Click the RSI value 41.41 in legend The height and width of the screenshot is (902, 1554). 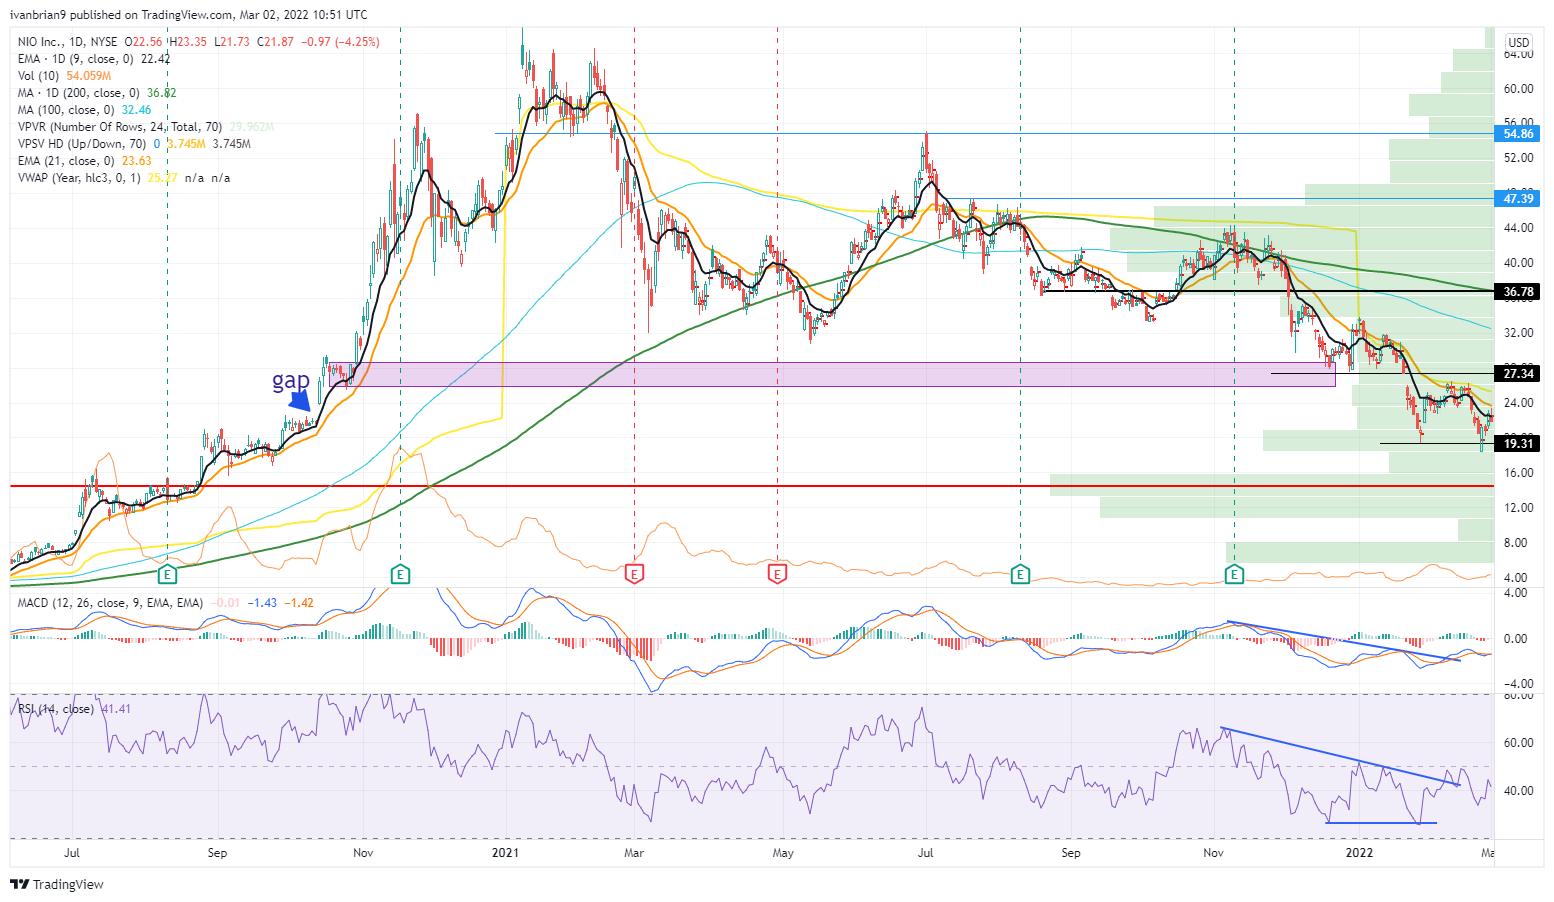(x=118, y=709)
